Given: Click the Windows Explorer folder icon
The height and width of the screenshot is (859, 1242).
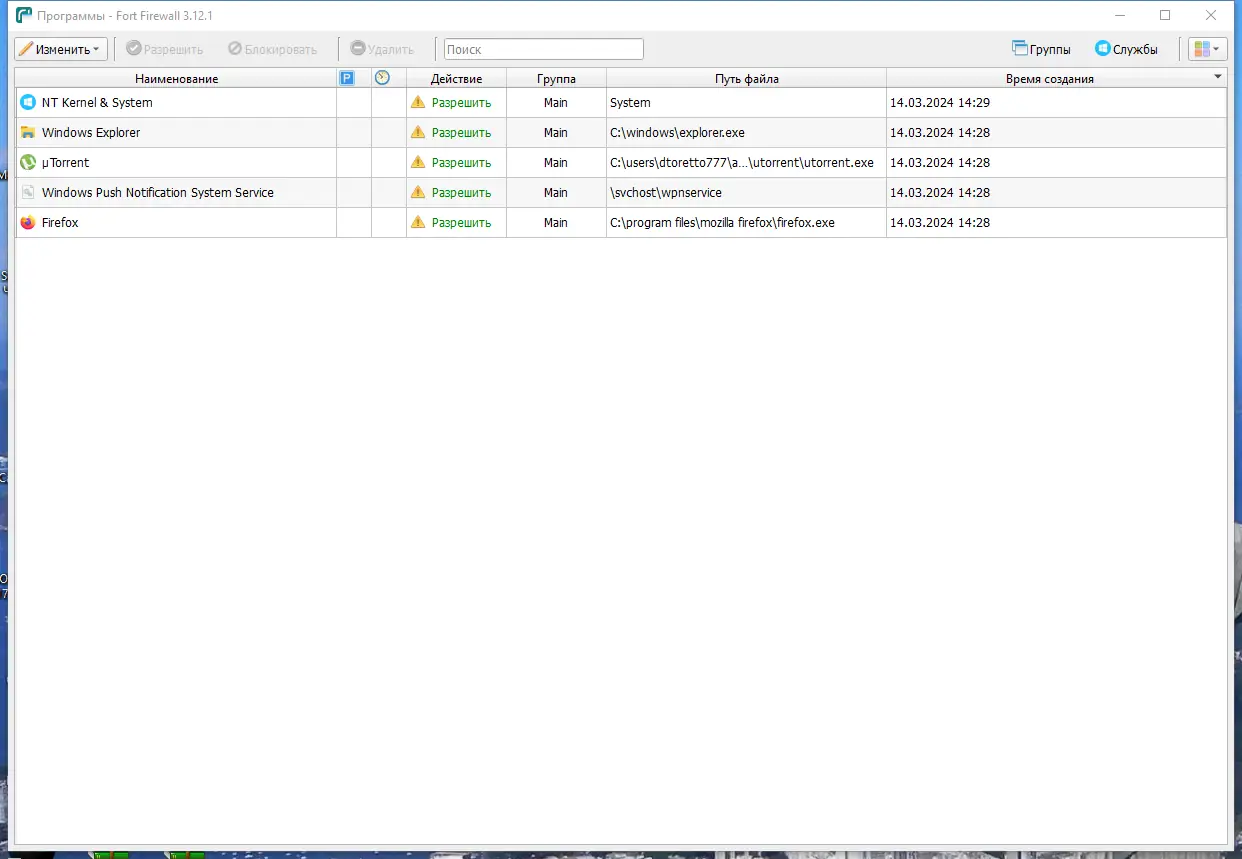Looking at the screenshot, I should tap(28, 132).
